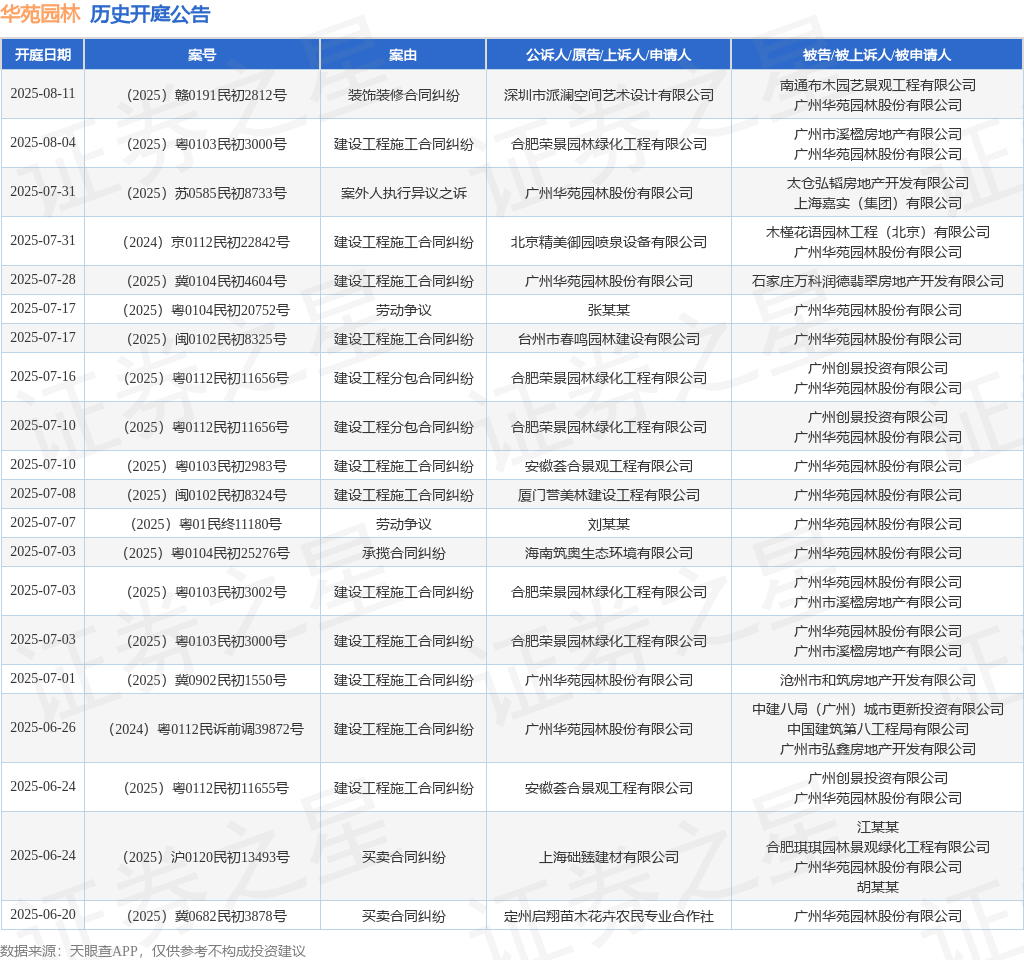Click case number 粤0103民初2983号
The height and width of the screenshot is (960, 1024).
pyautogui.click(x=206, y=466)
